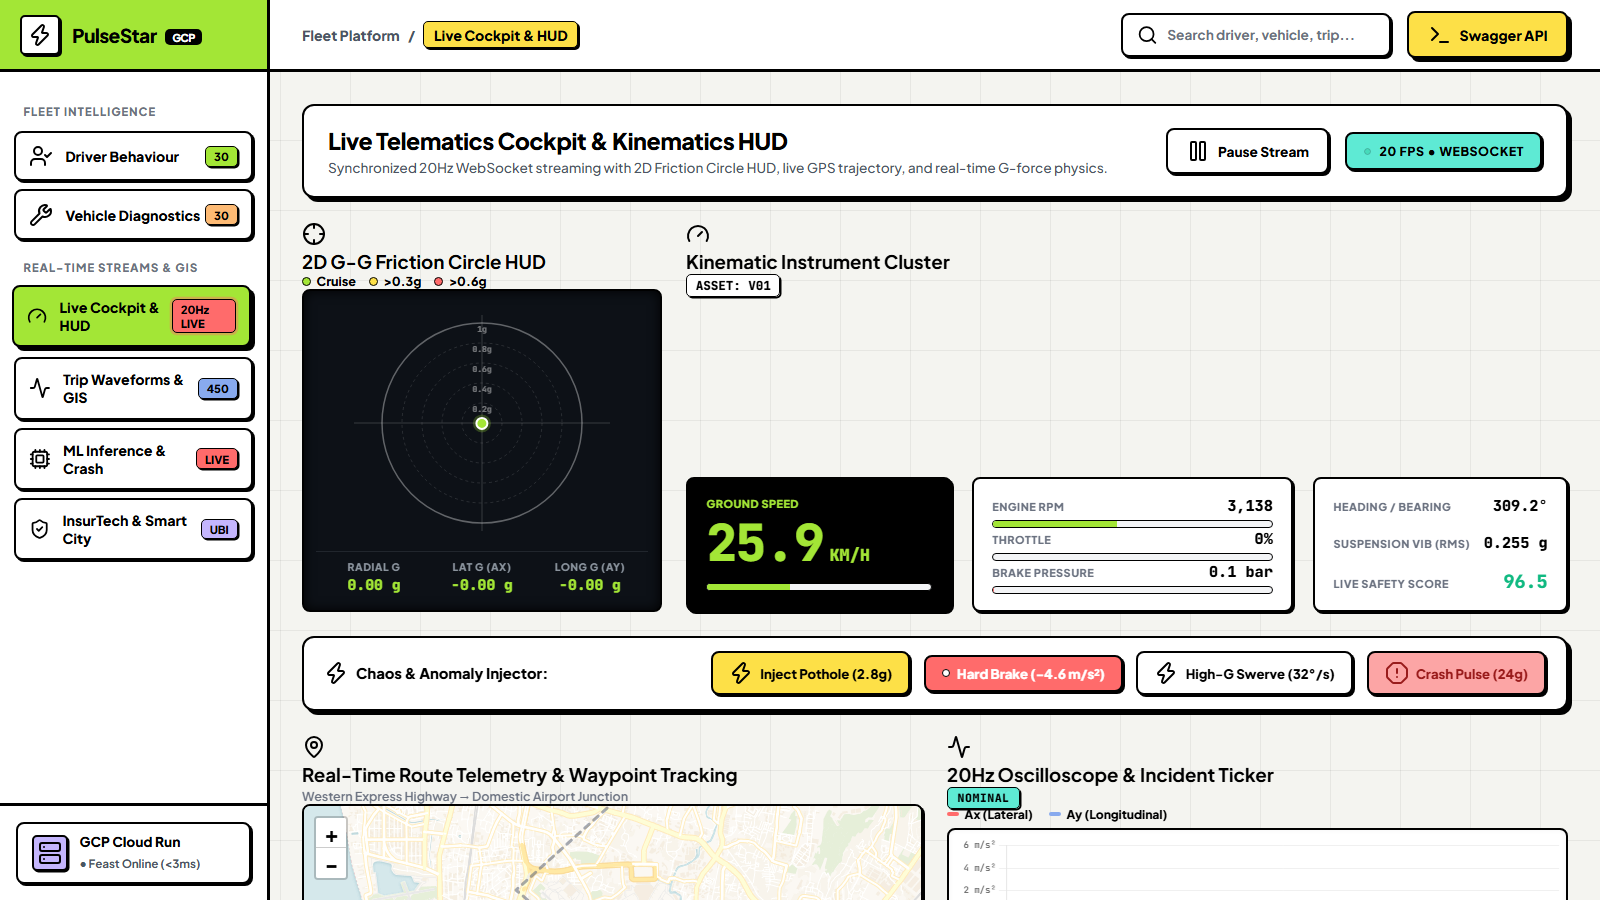1600x900 pixels.
Task: Click the friction circle crosshair icon
Action: [x=314, y=234]
